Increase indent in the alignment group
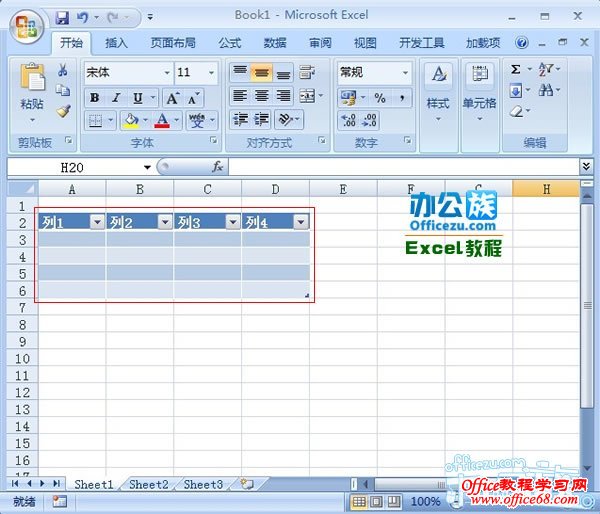This screenshot has width=600, height=514. (262, 120)
